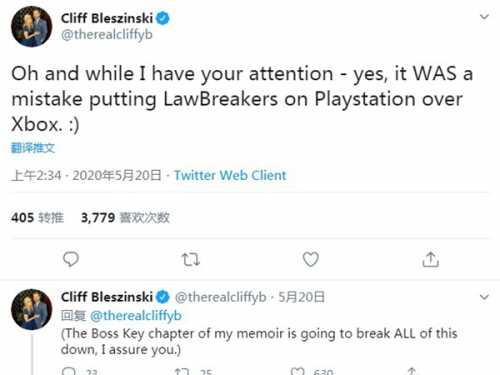This screenshot has height=375, width=500.
Task: Open the chevron menu on the main tweet
Action: click(x=484, y=16)
